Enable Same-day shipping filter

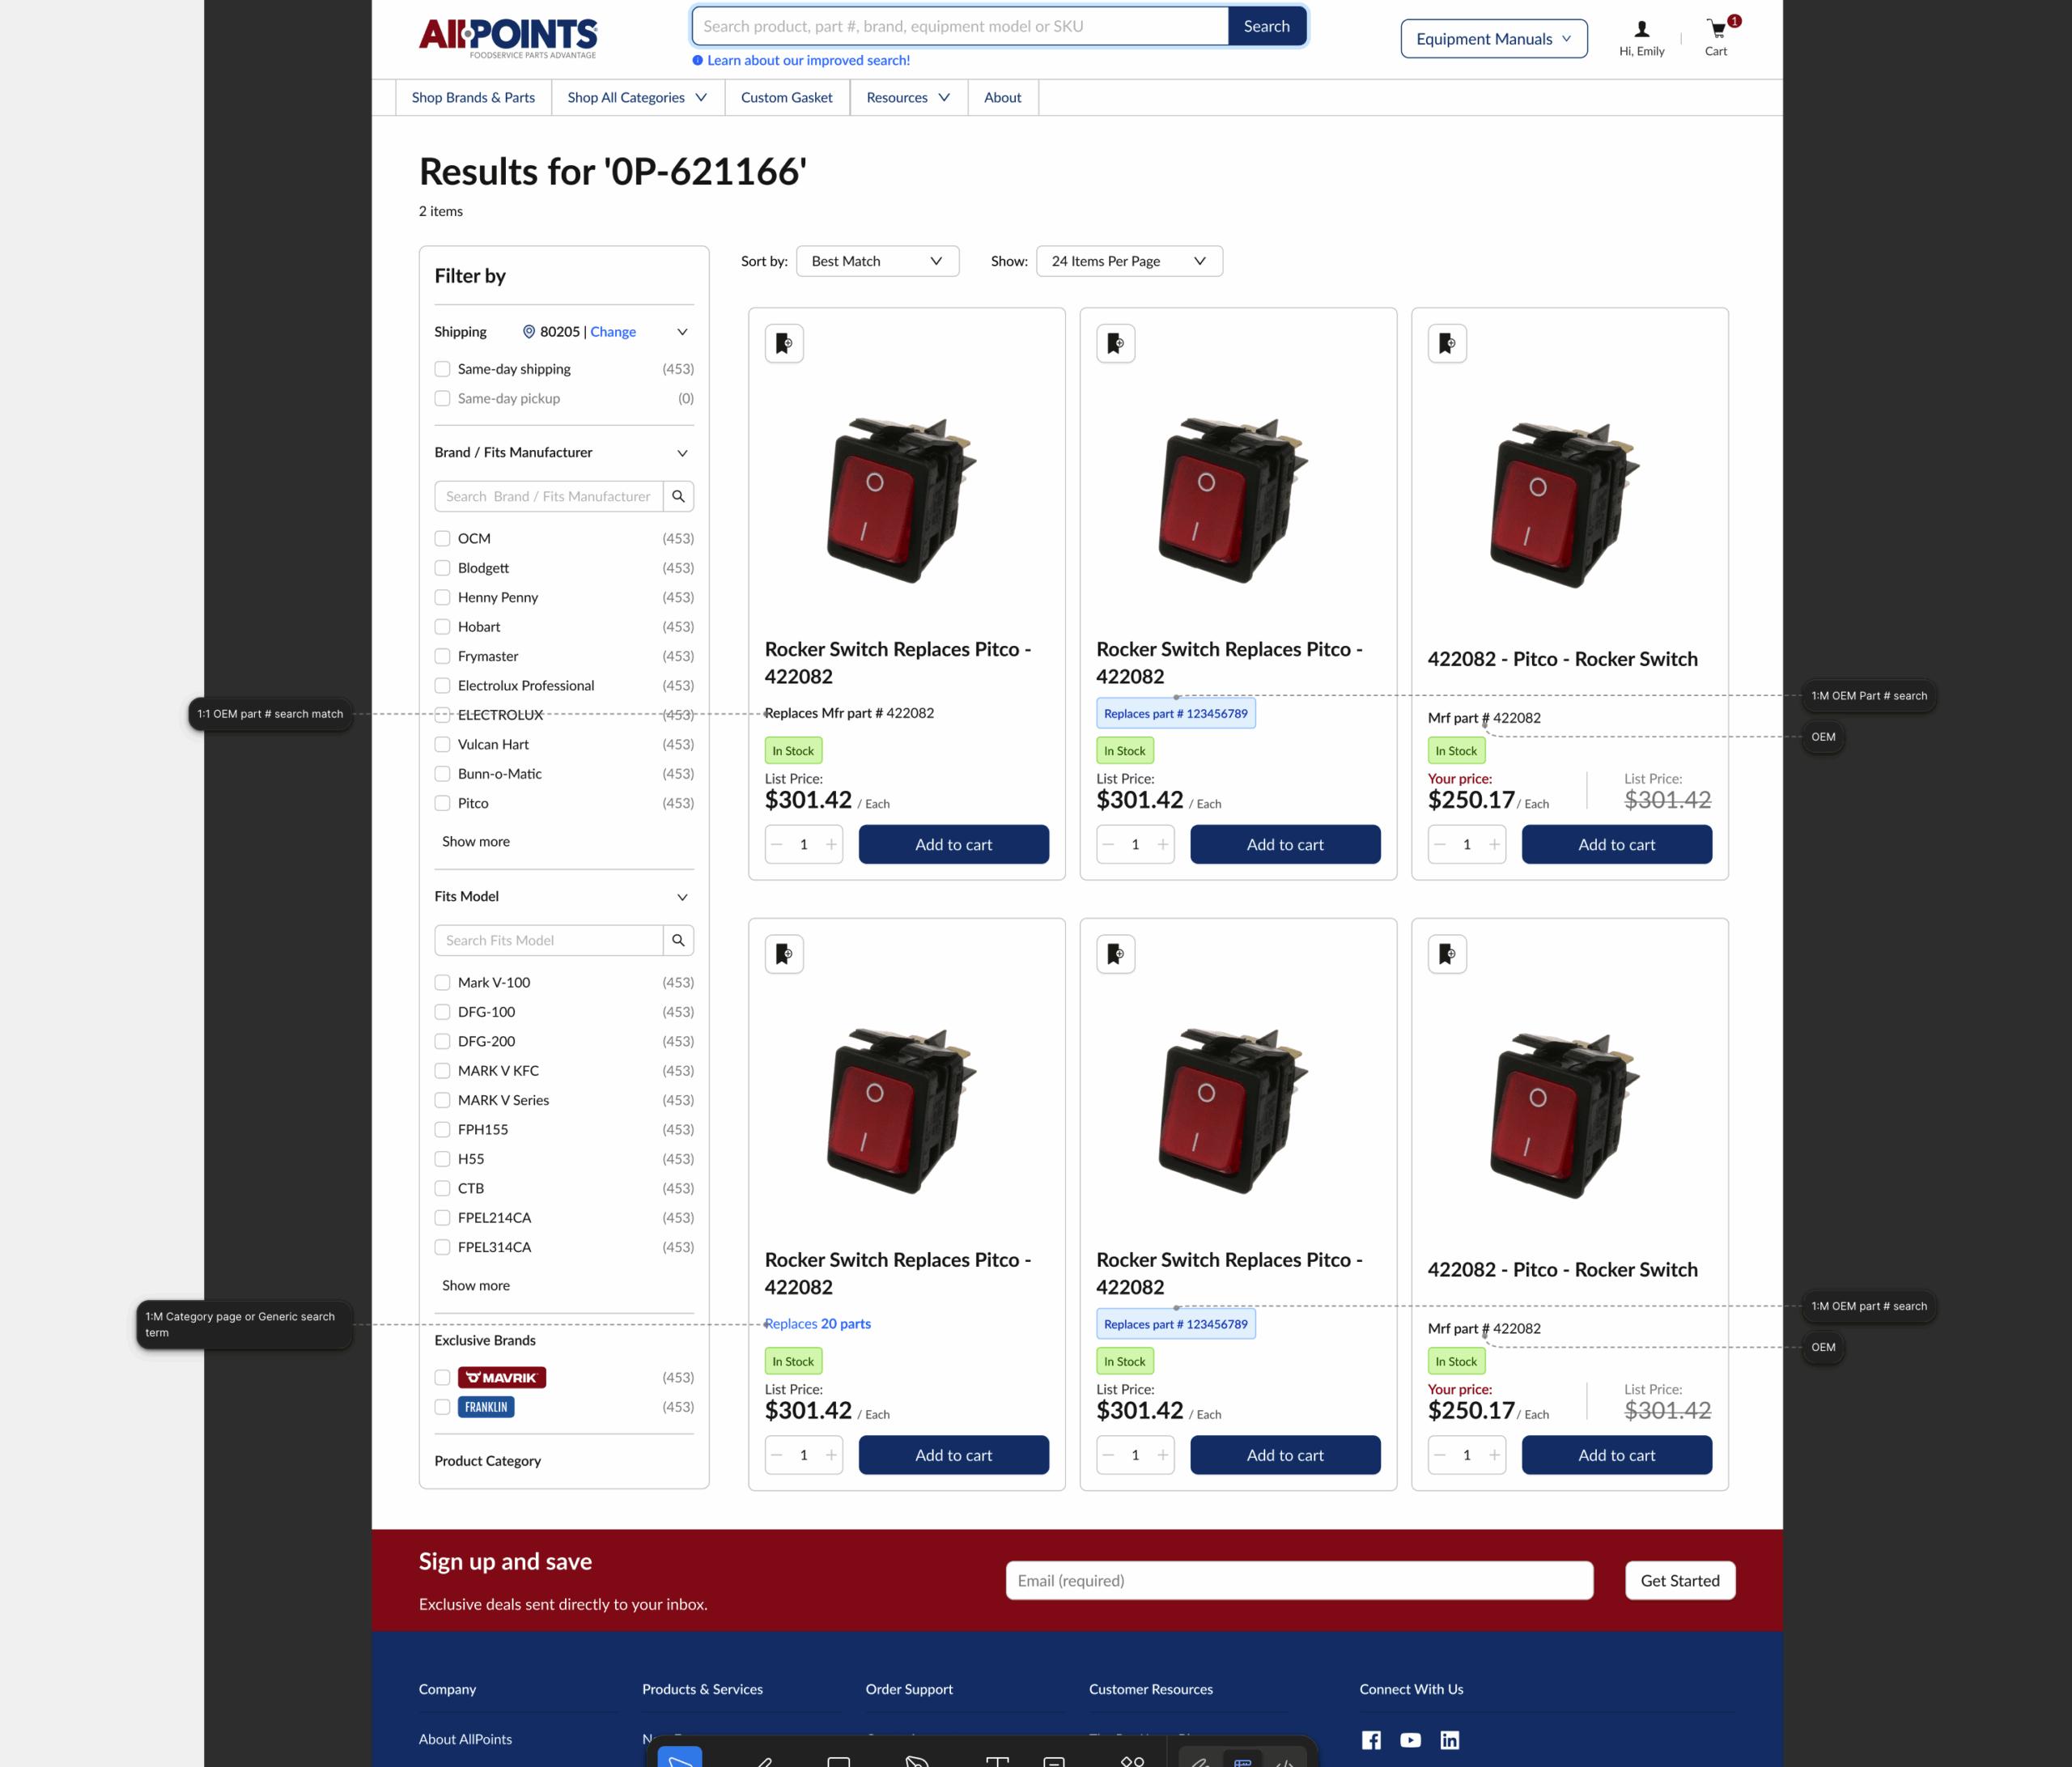442,369
